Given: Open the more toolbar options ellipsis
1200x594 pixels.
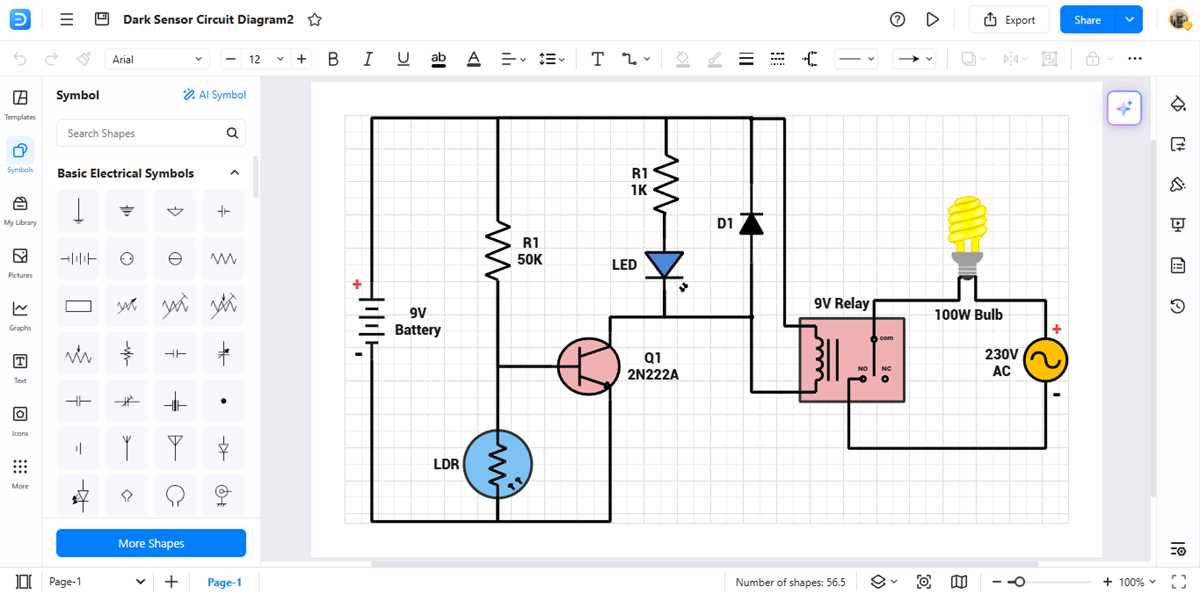Looking at the screenshot, I should [x=1134, y=59].
